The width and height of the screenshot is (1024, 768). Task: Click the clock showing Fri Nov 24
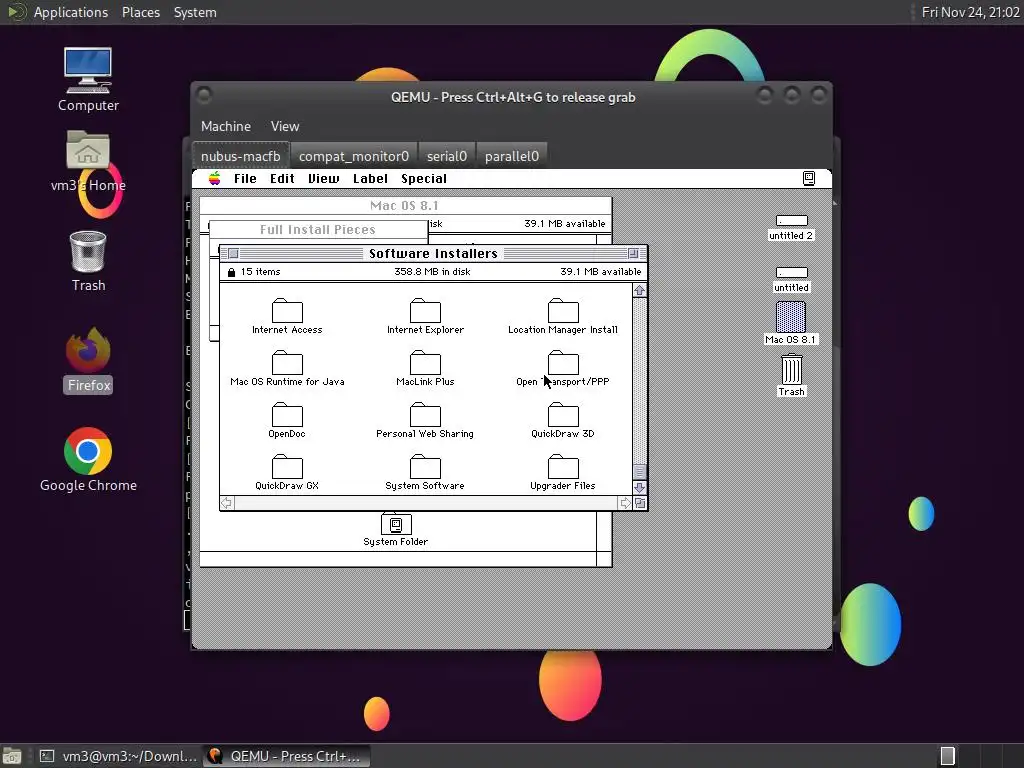coord(970,12)
